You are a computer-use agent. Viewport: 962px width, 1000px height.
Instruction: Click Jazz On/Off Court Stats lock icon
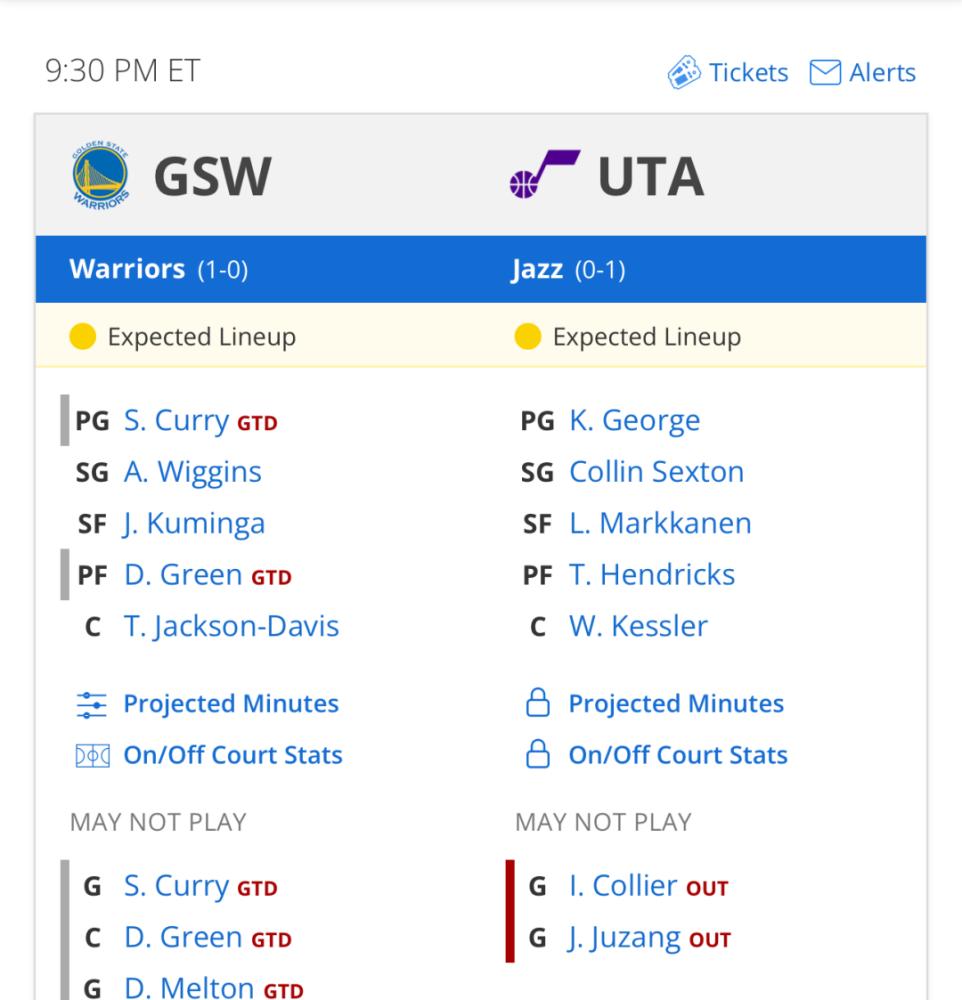[x=538, y=754]
